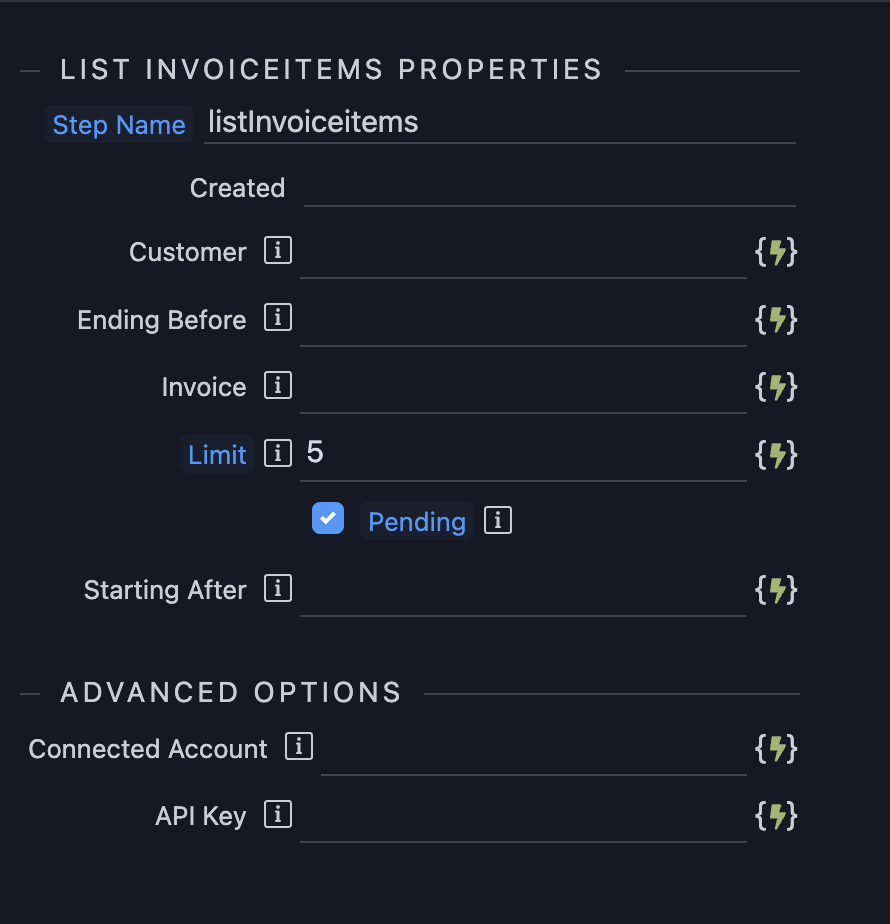
Task: Click the Limit field showing 5
Action: [x=523, y=454]
